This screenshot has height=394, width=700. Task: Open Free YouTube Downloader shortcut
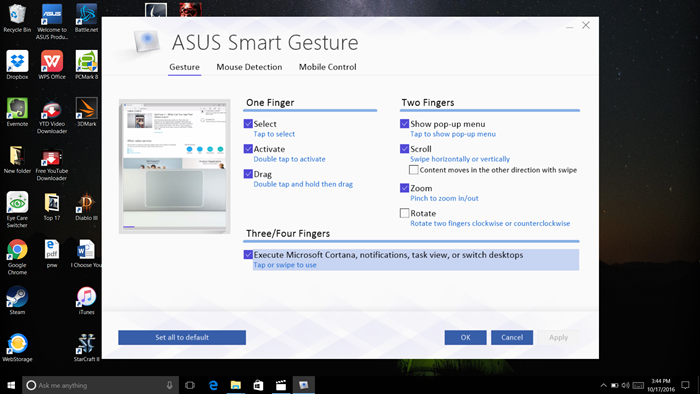click(x=52, y=163)
